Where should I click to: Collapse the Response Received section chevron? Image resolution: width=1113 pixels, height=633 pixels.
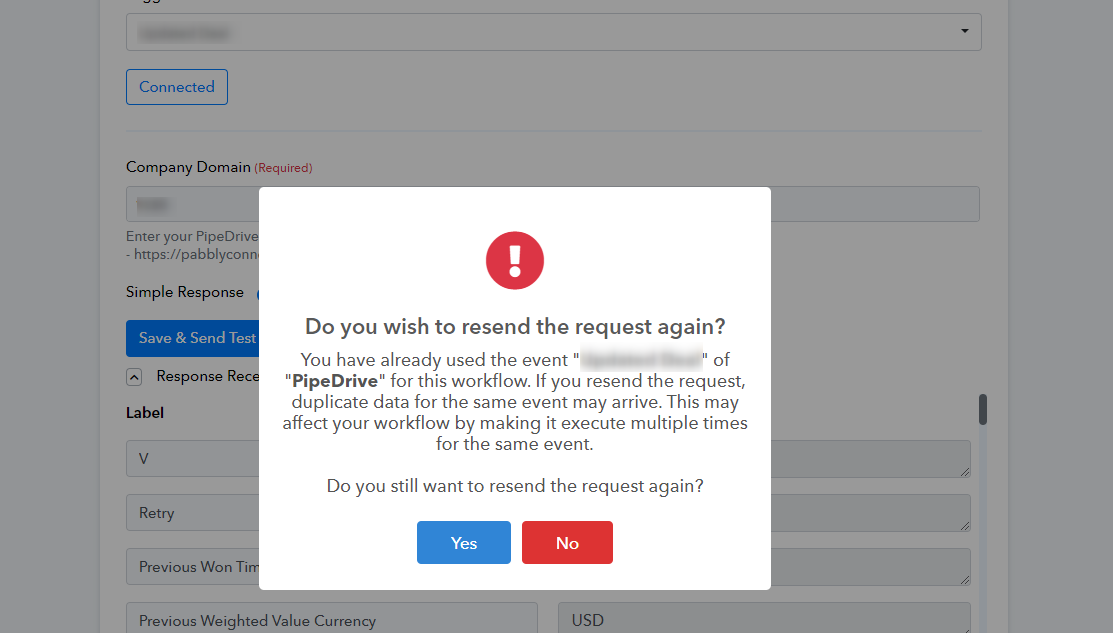click(134, 377)
